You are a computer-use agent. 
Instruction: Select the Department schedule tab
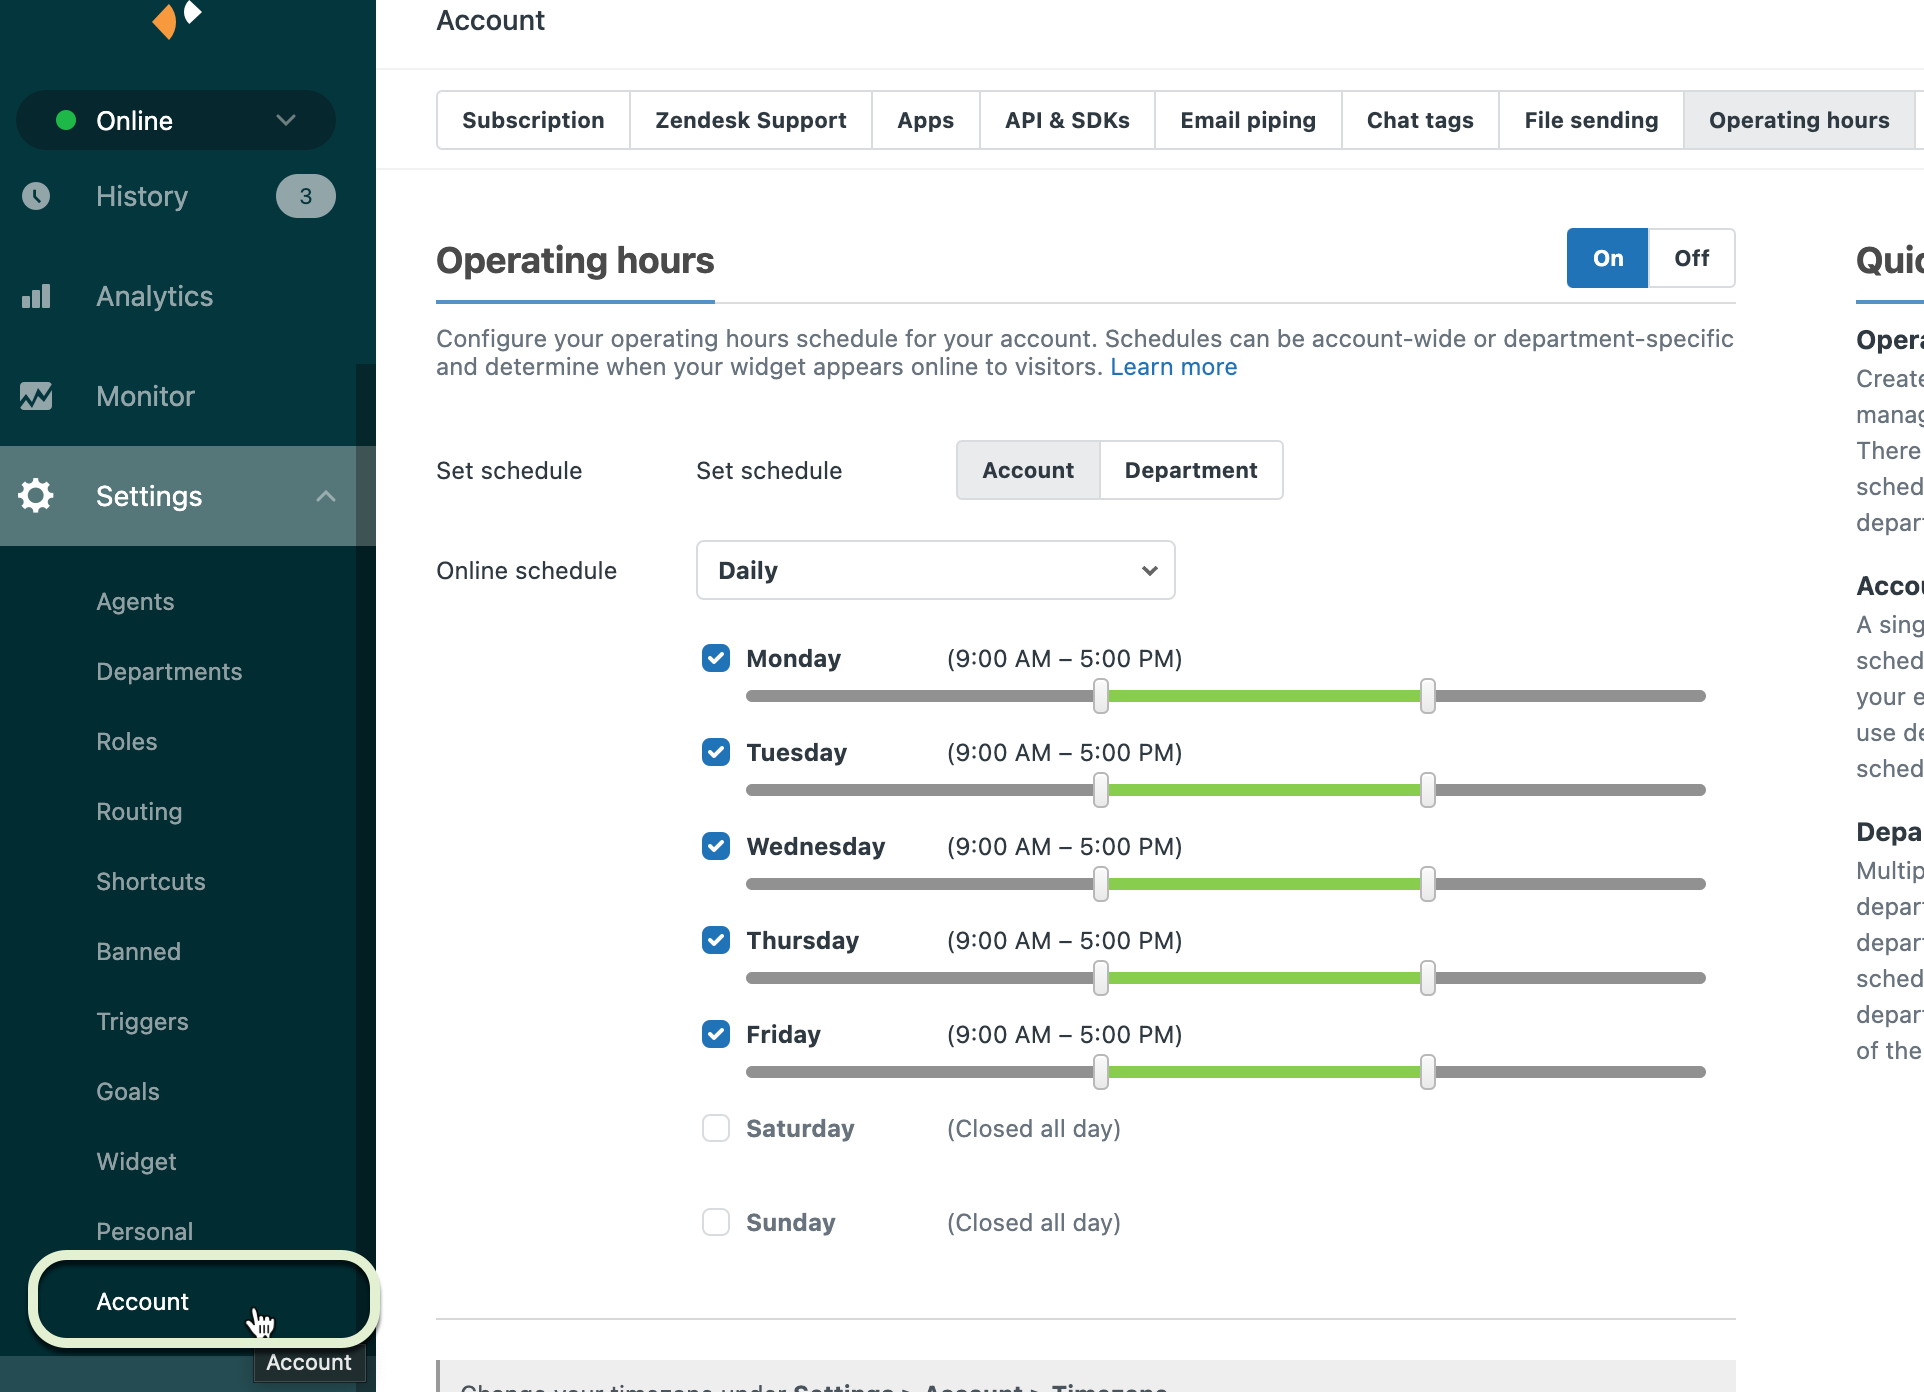pos(1191,470)
